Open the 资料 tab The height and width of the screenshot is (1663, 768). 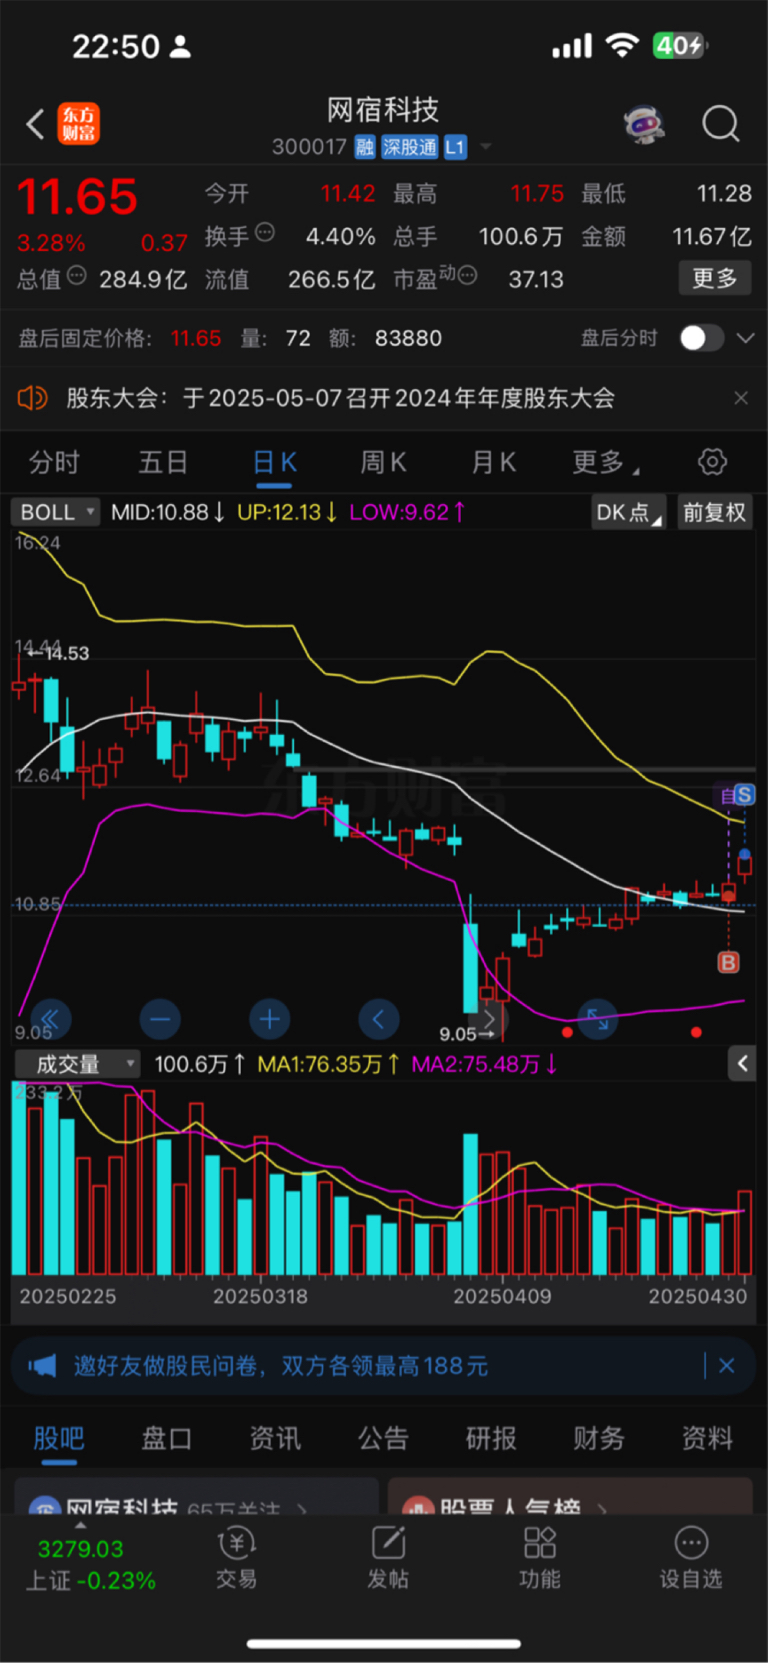[707, 1438]
